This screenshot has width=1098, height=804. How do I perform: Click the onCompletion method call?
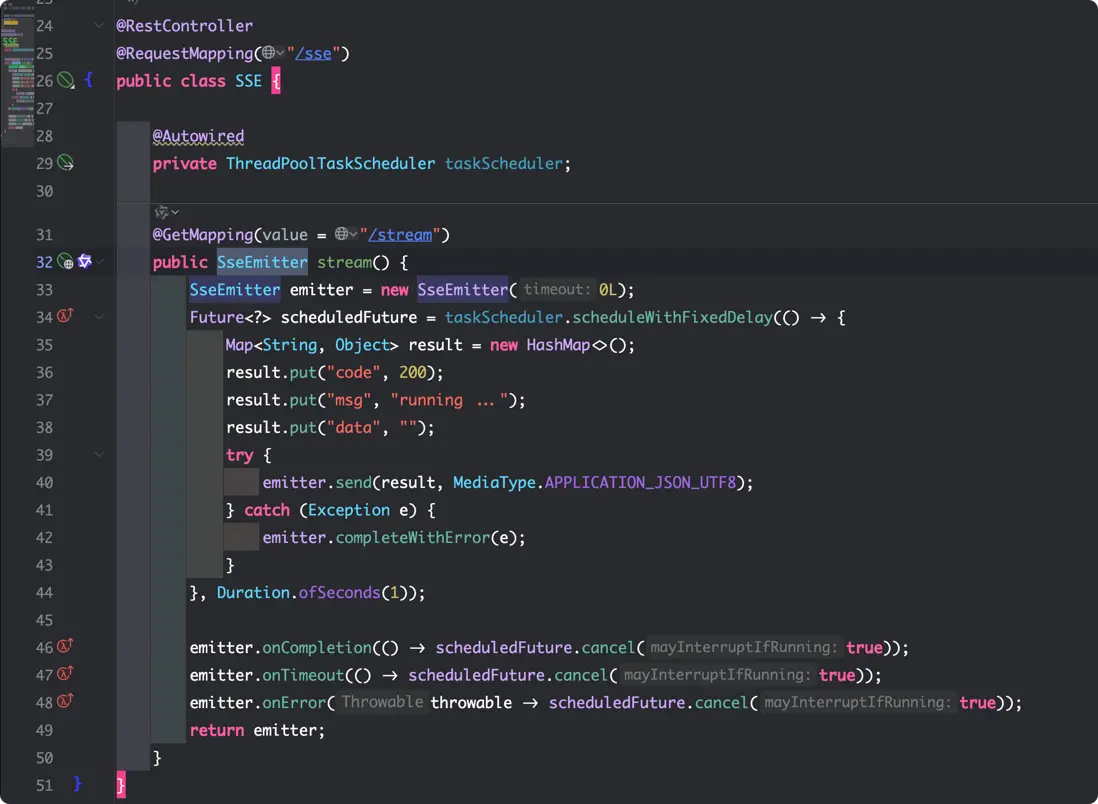pos(317,647)
